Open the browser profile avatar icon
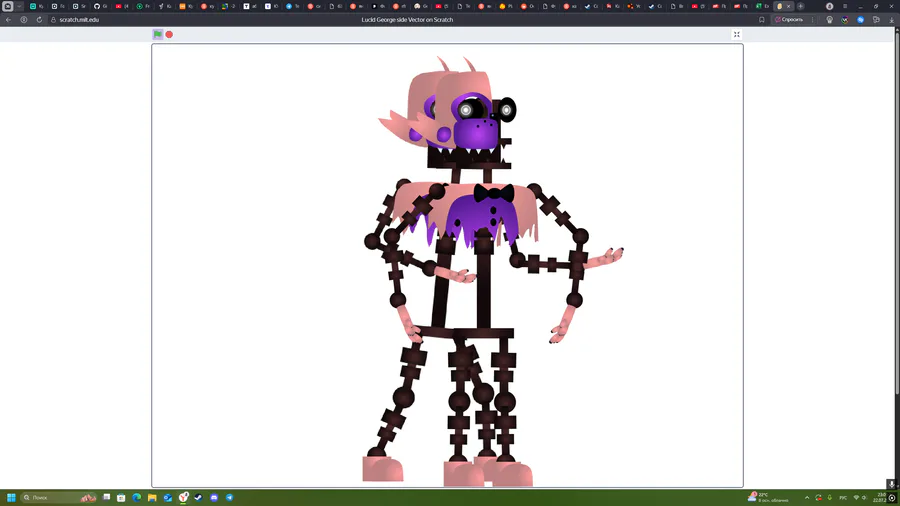900x506 pixels. click(829, 6)
